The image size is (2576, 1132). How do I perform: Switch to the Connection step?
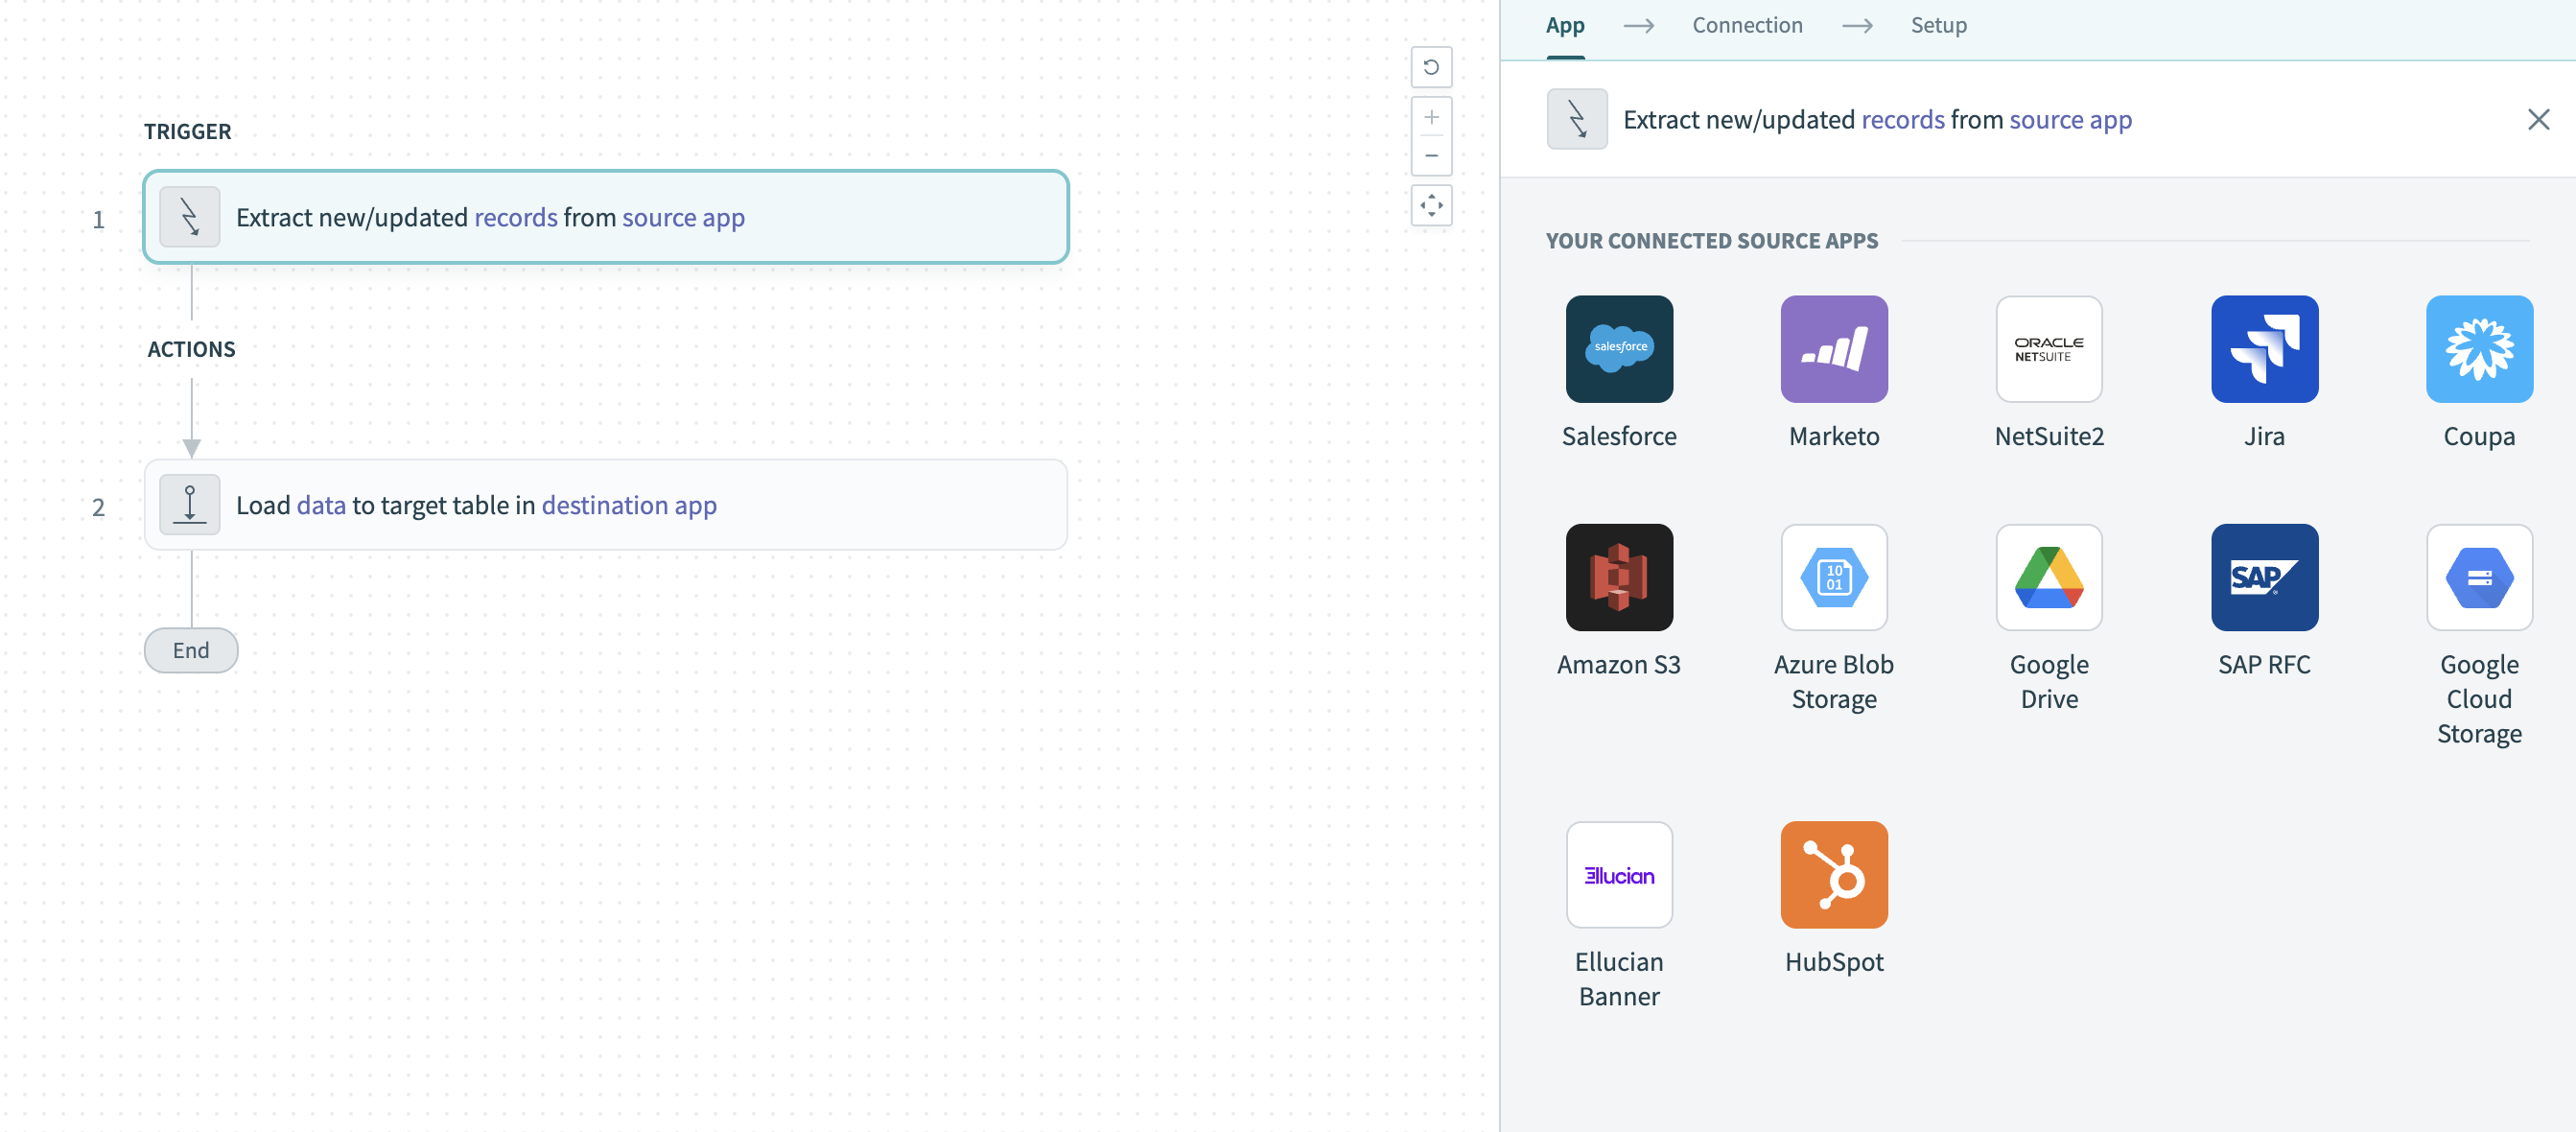[x=1747, y=25]
